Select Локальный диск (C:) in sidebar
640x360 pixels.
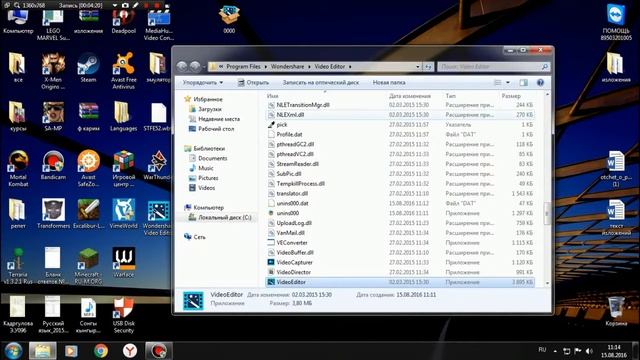(224, 218)
